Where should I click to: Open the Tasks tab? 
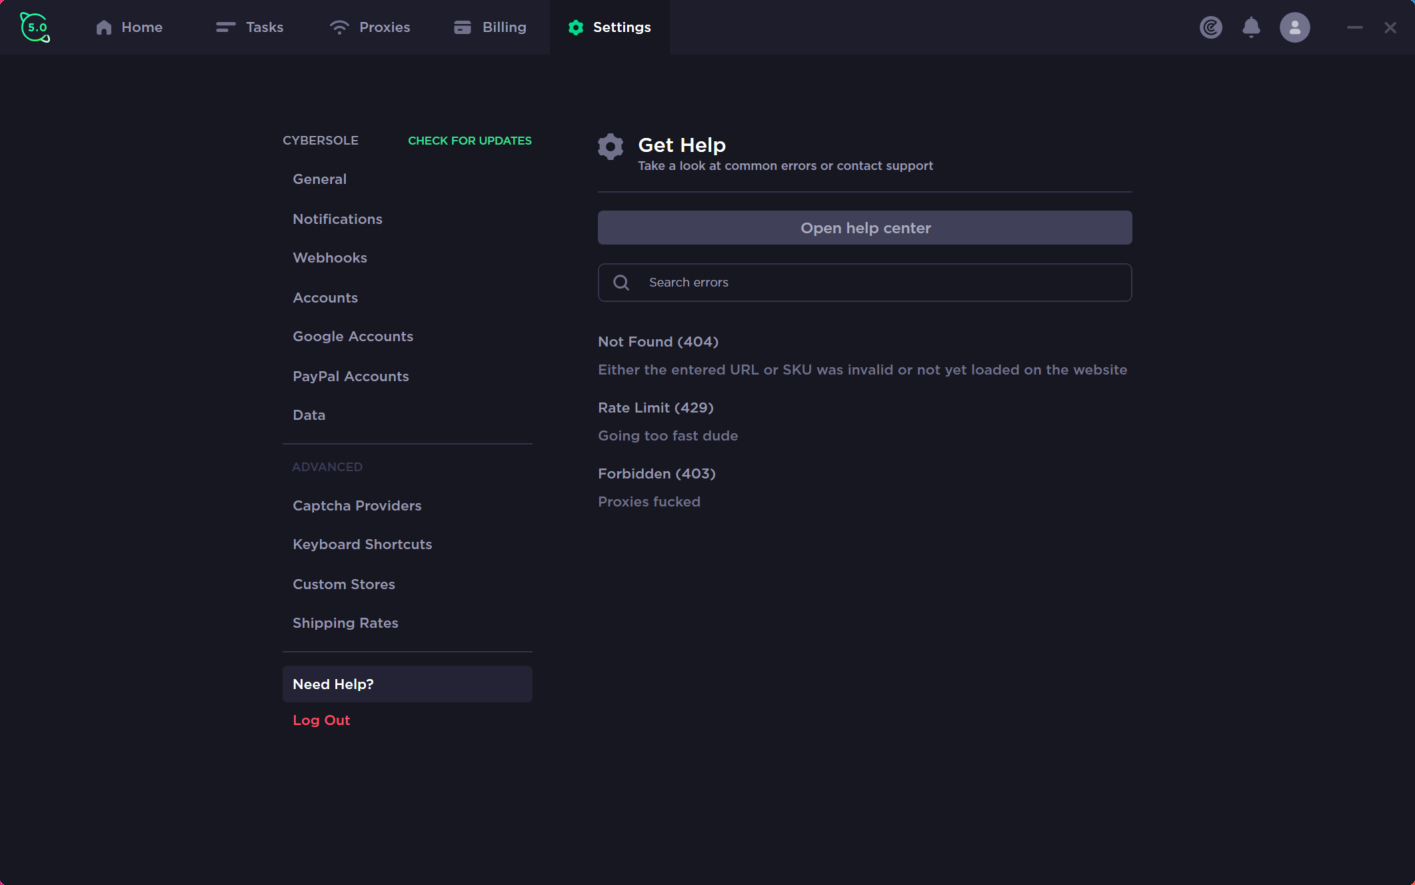[x=250, y=27]
